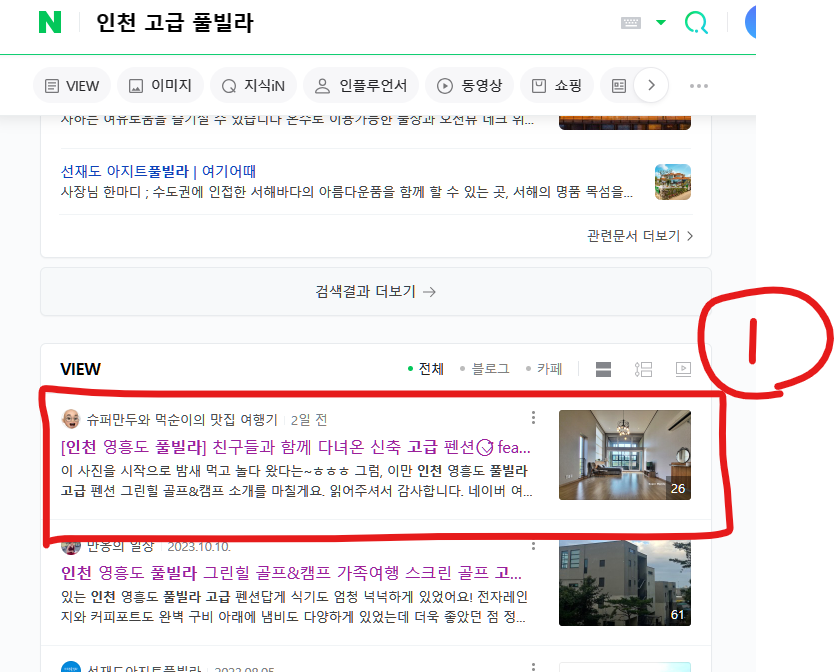Open the blue profile avatar

[750, 22]
